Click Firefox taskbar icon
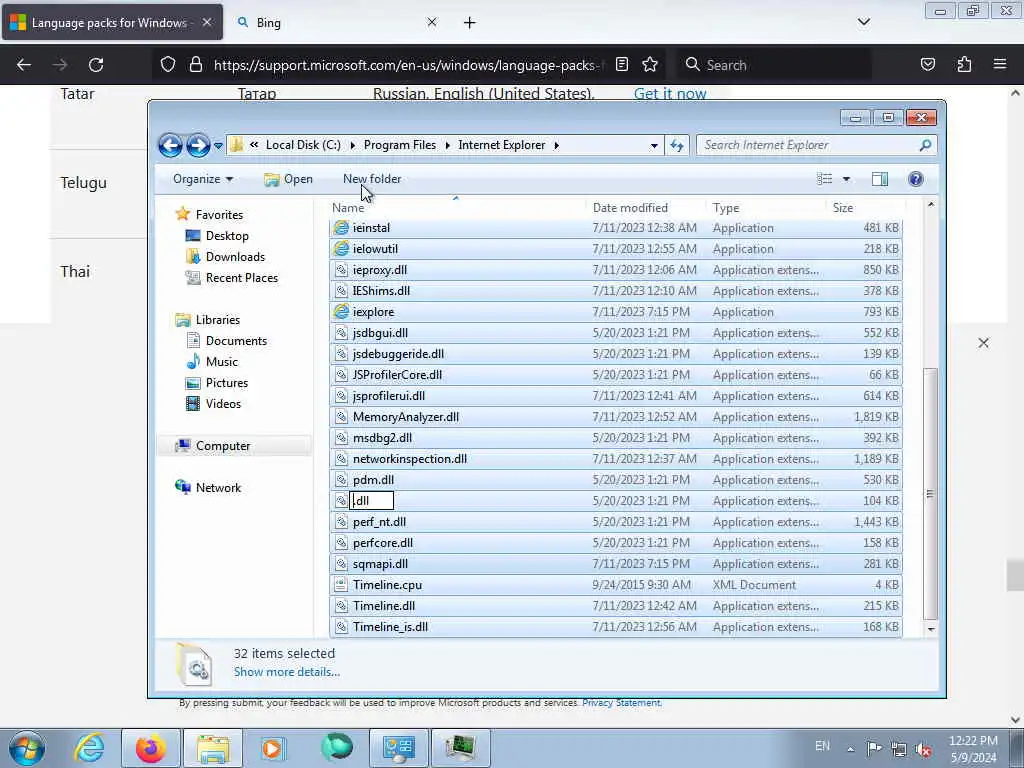 [151, 748]
